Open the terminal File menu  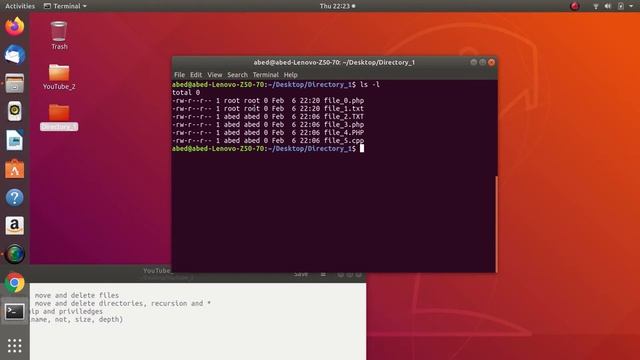(179, 75)
